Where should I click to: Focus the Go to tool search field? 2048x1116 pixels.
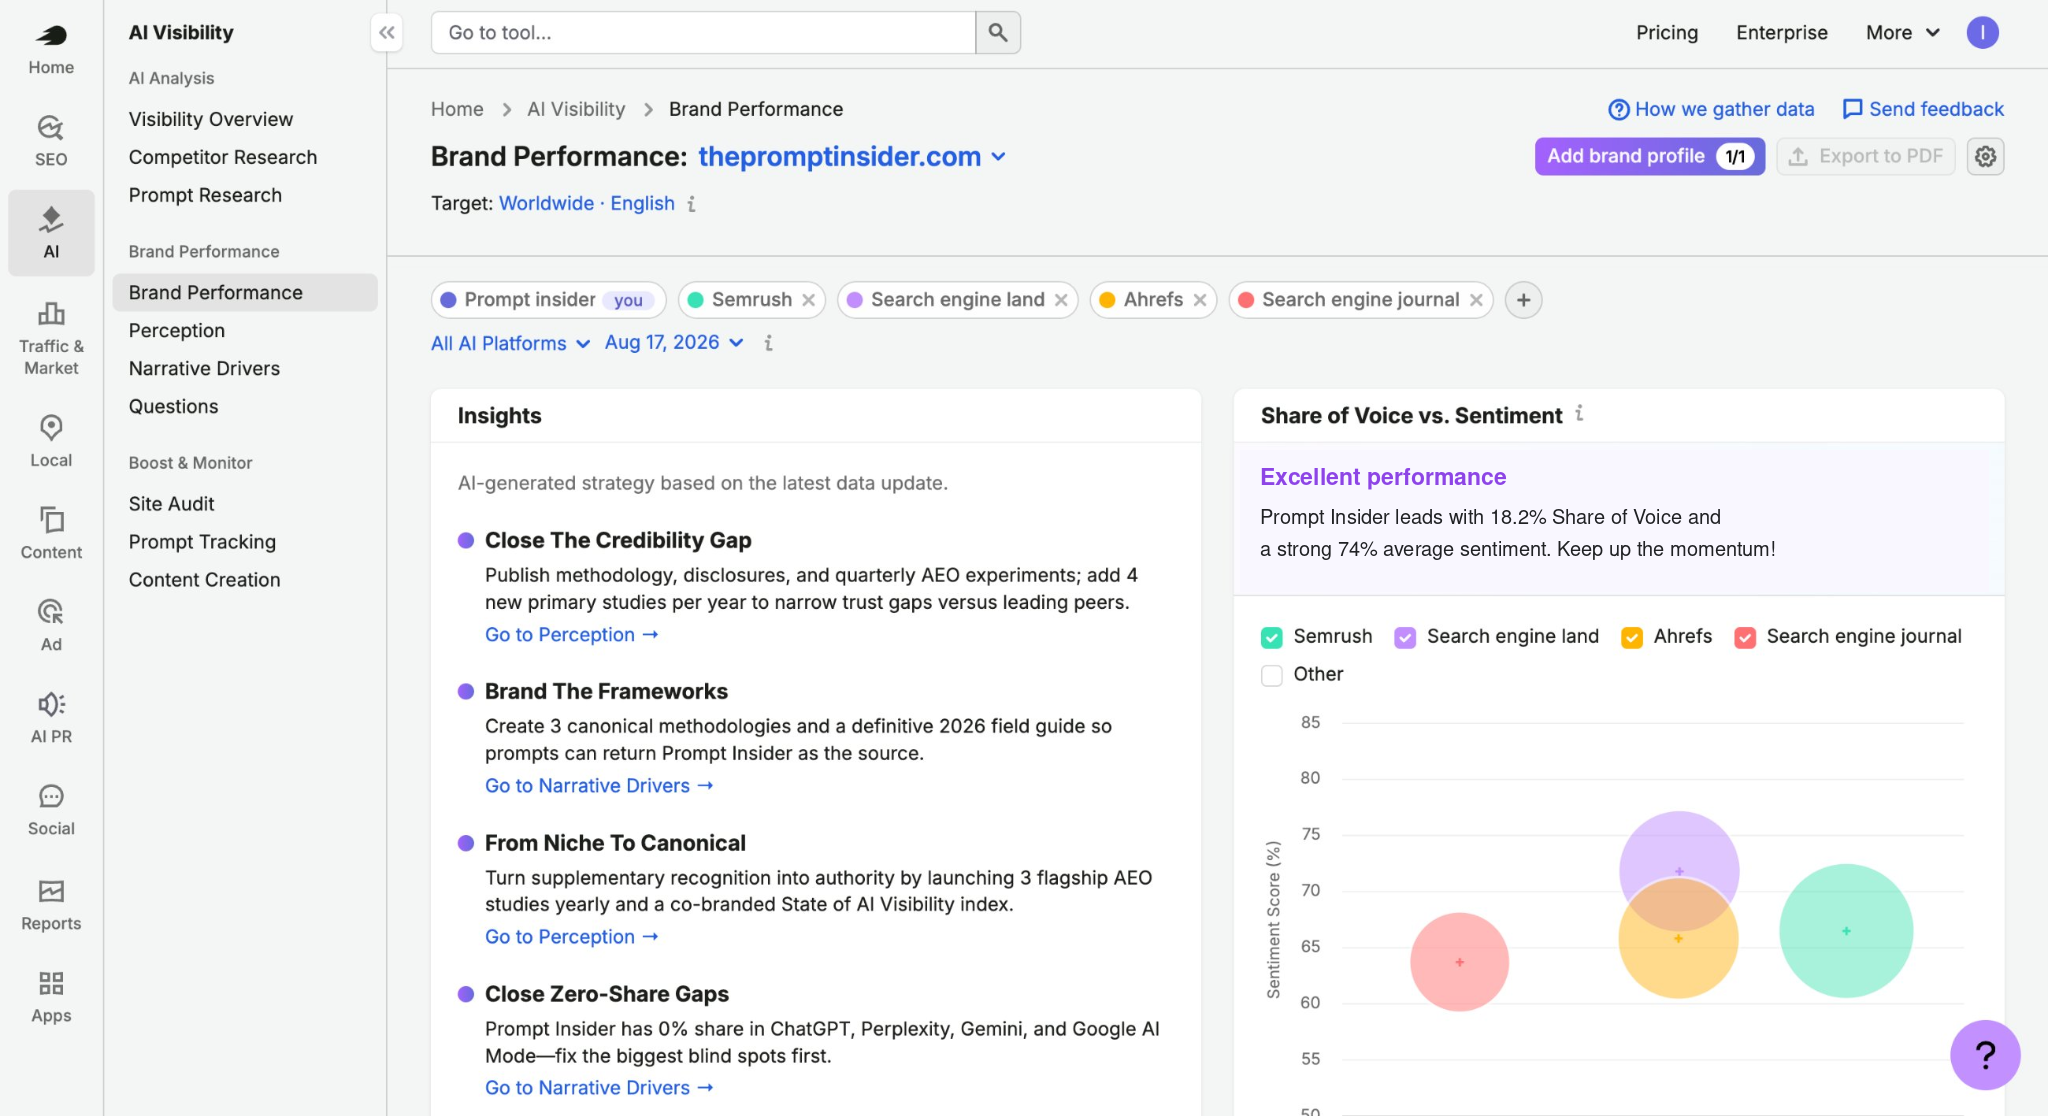703,33
